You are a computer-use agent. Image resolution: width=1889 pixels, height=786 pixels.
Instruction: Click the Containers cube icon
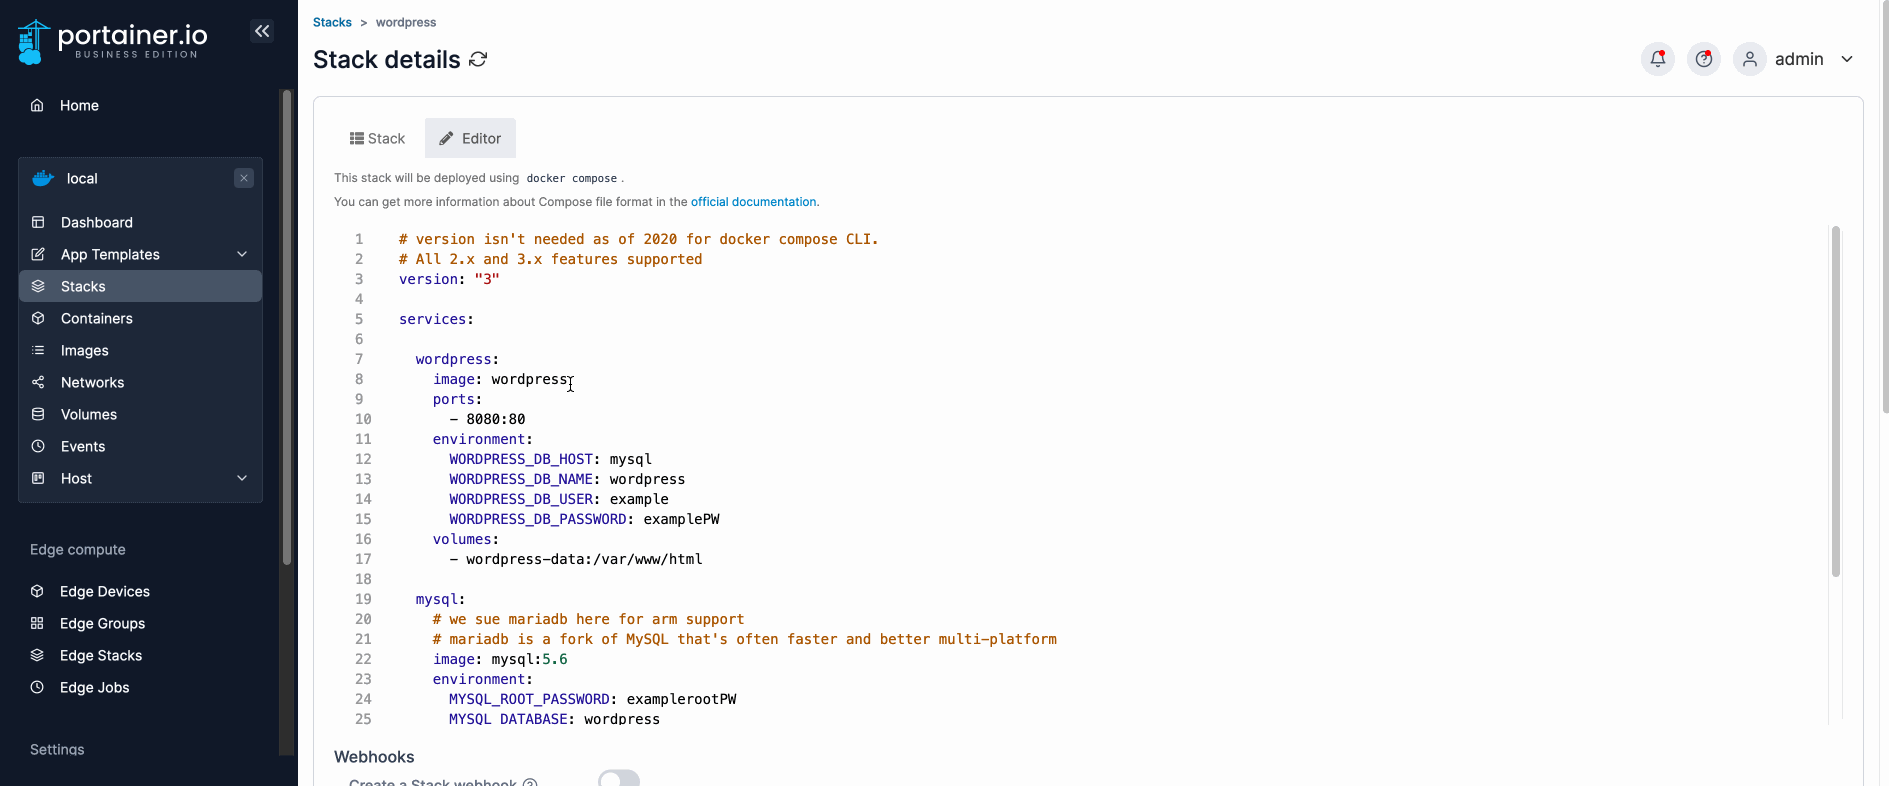(38, 318)
